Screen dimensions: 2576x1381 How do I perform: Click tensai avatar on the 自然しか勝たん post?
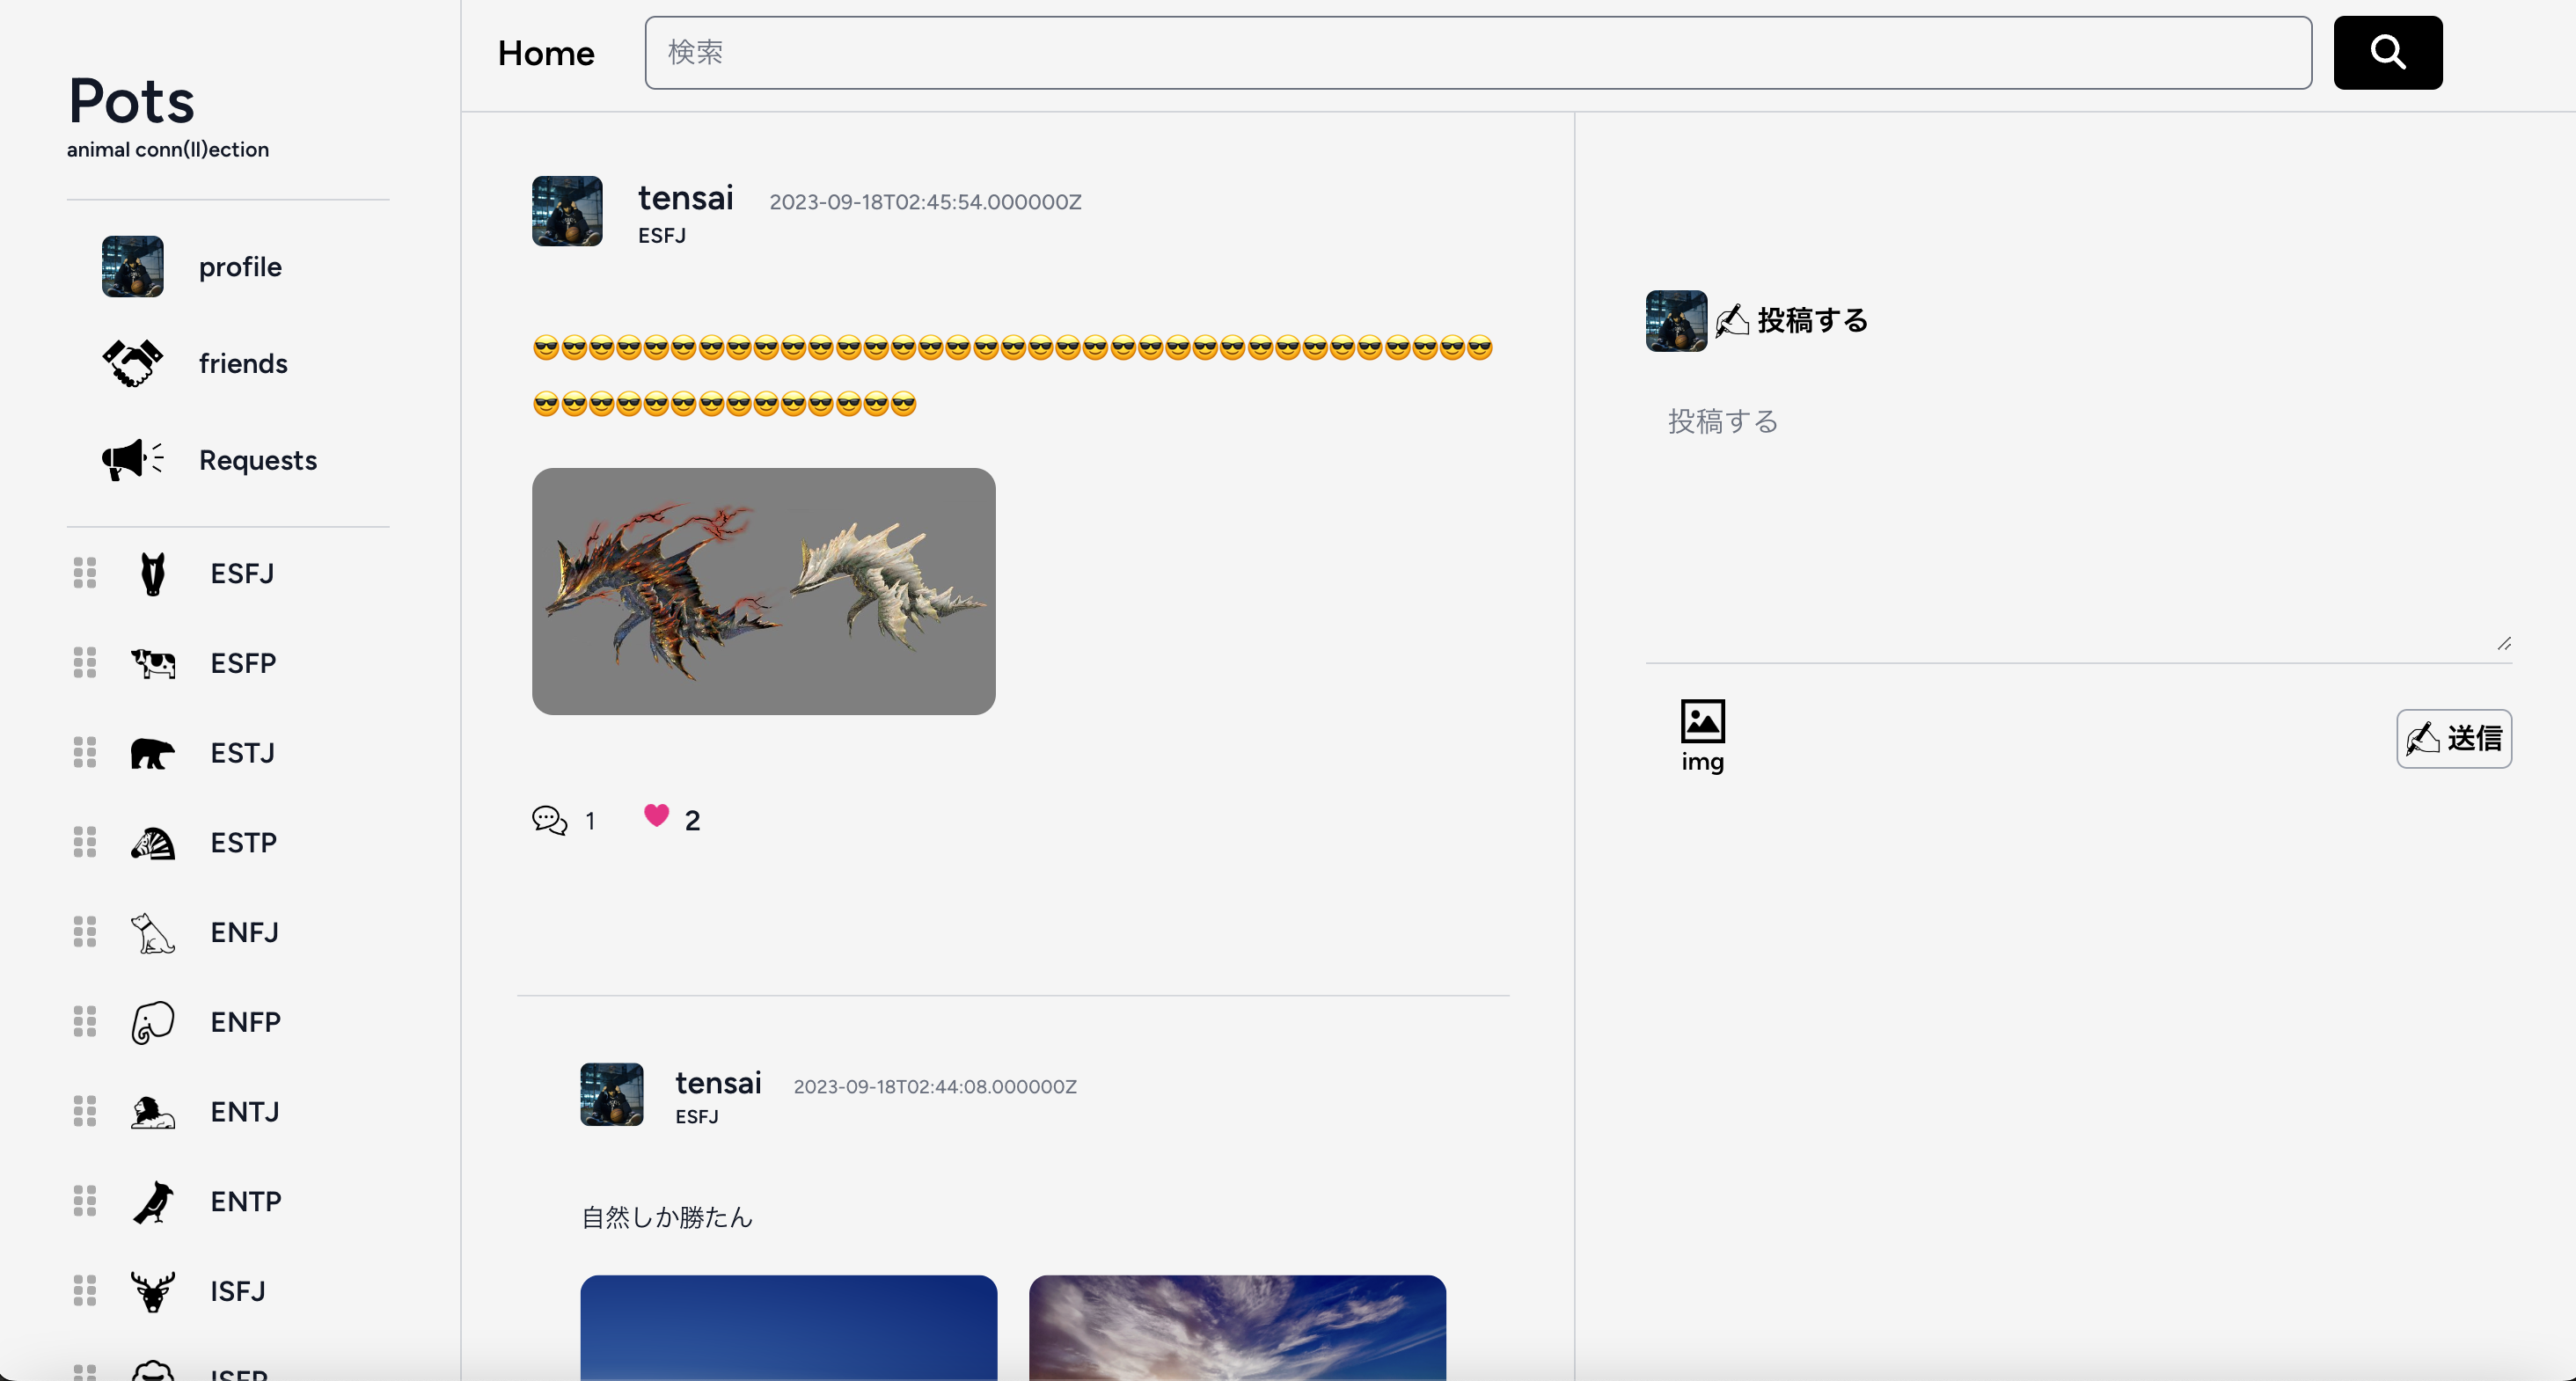click(x=611, y=1094)
